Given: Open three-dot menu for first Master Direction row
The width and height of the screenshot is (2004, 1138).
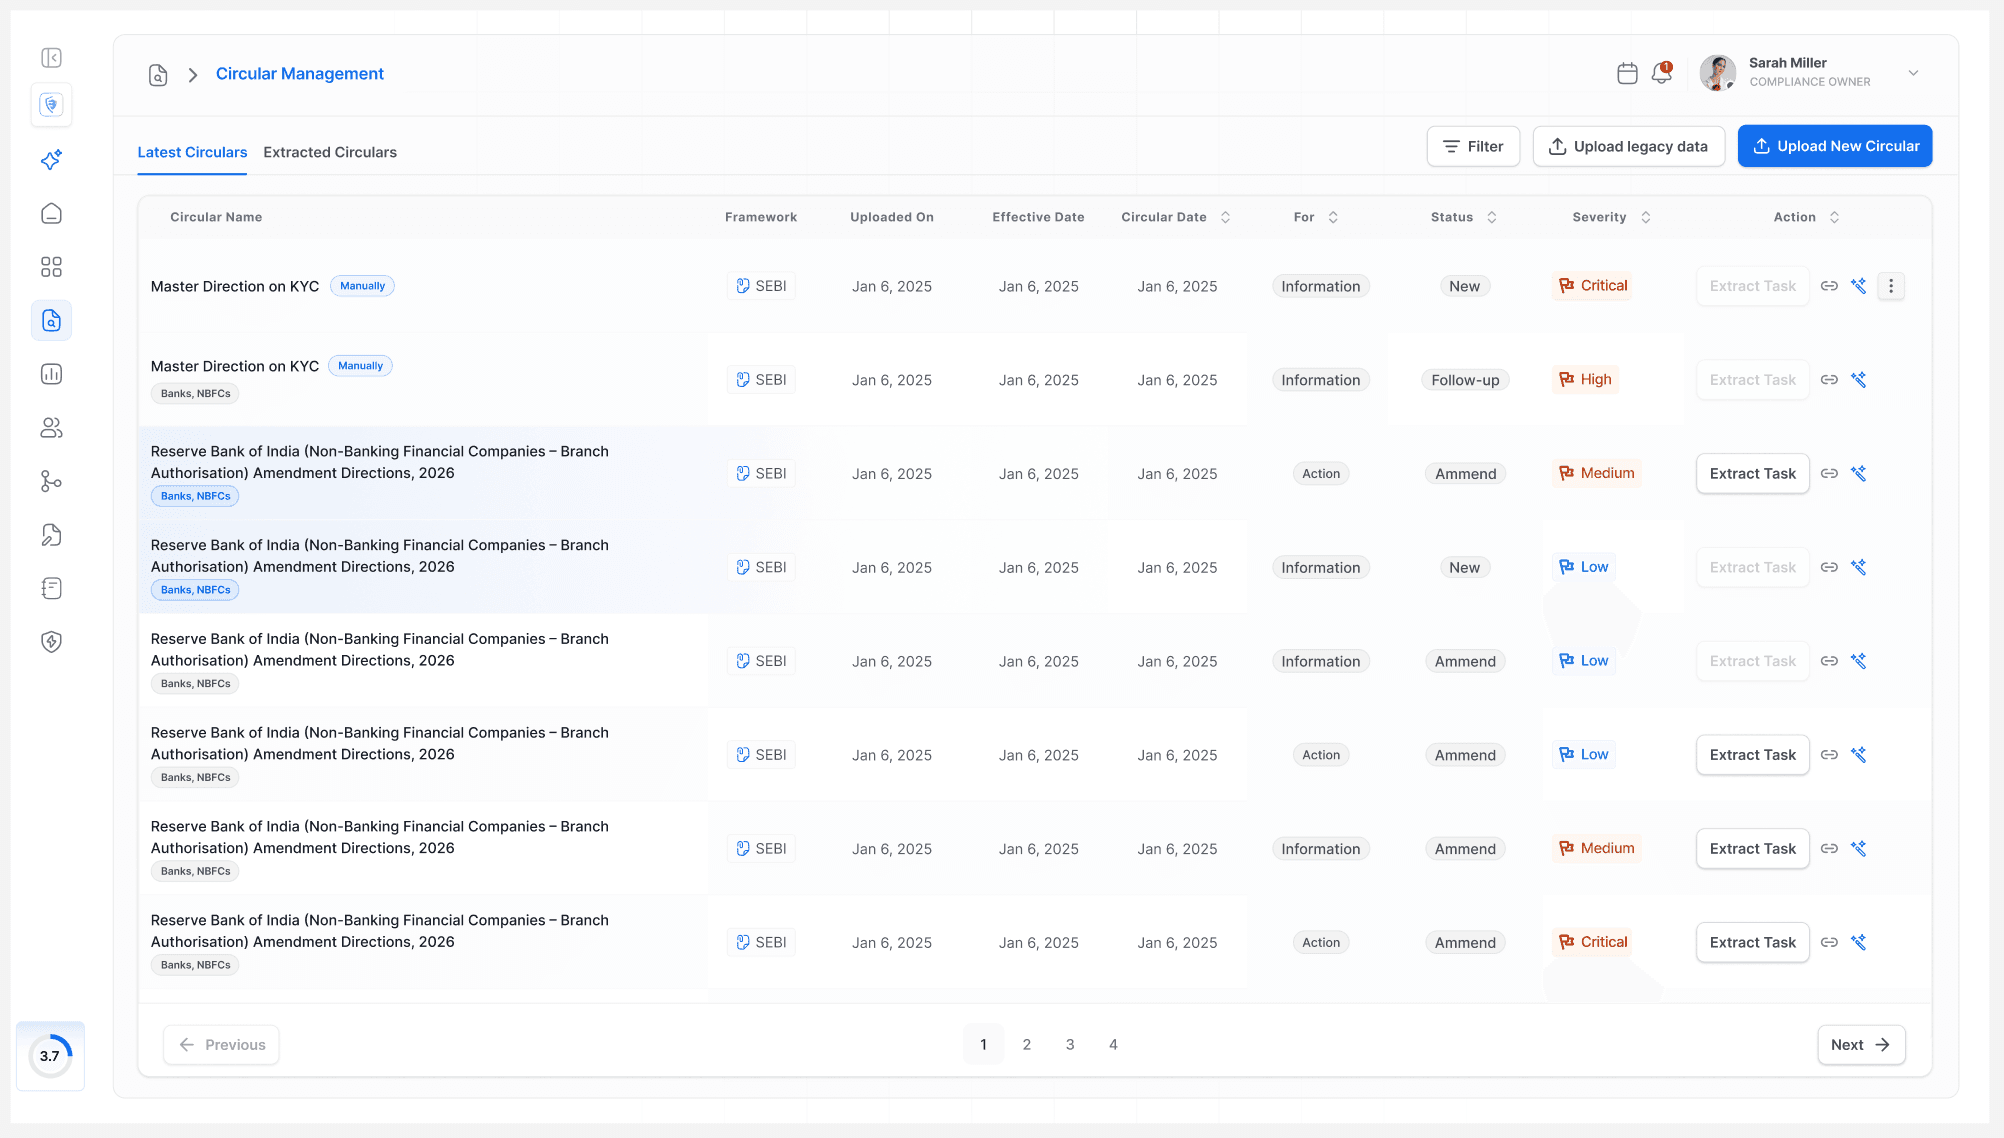Looking at the screenshot, I should coord(1891,286).
